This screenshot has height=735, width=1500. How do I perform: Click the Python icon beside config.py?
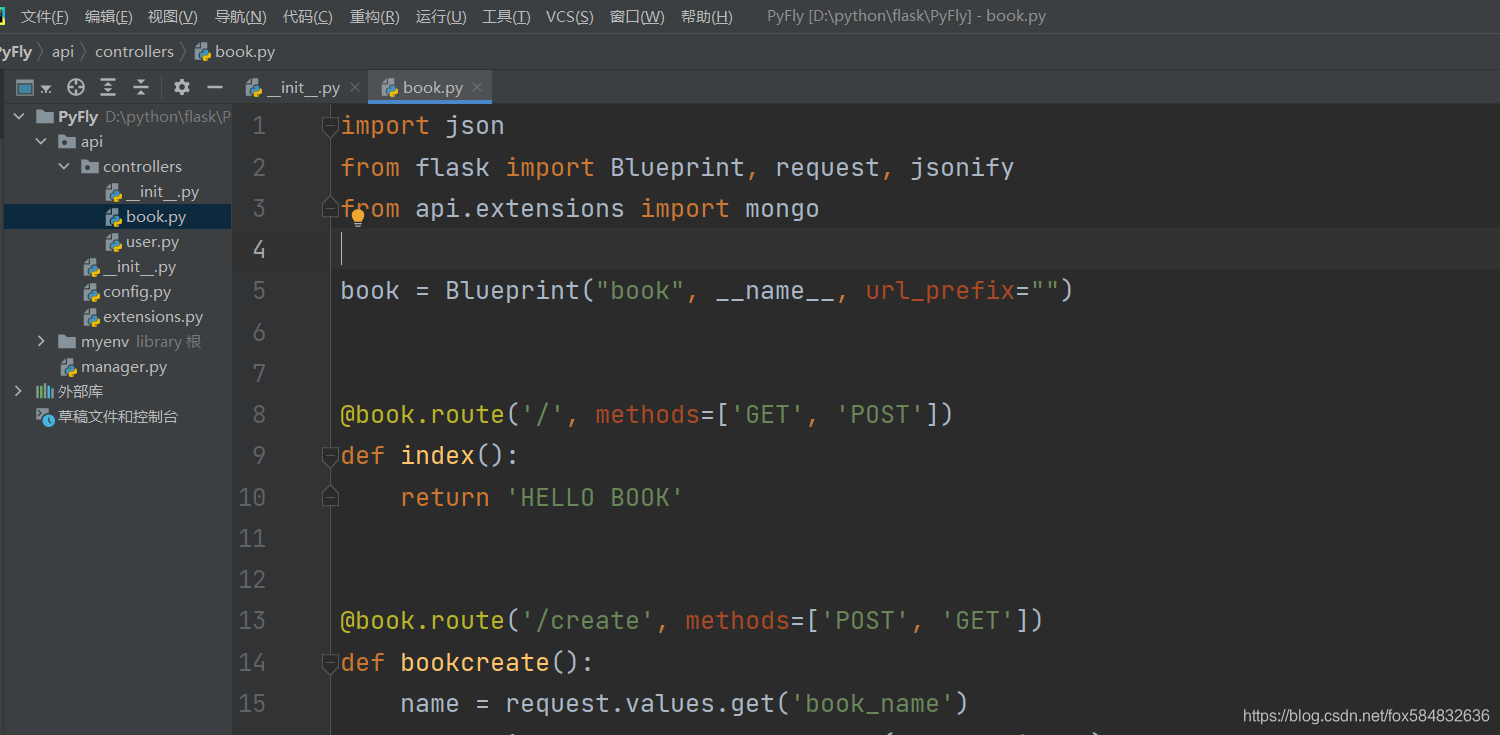tap(91, 292)
